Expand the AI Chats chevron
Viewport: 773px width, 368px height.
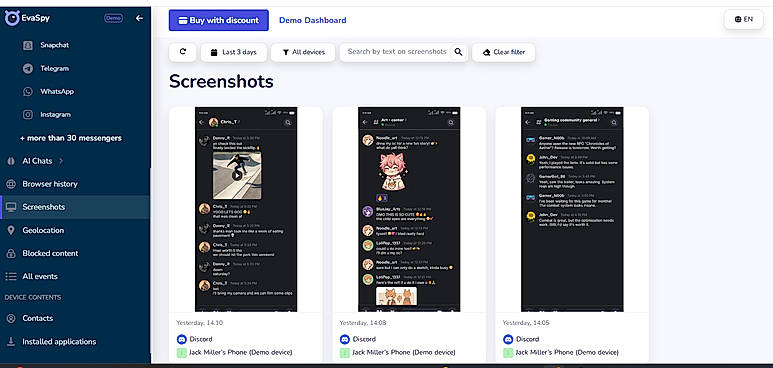pyautogui.click(x=61, y=161)
